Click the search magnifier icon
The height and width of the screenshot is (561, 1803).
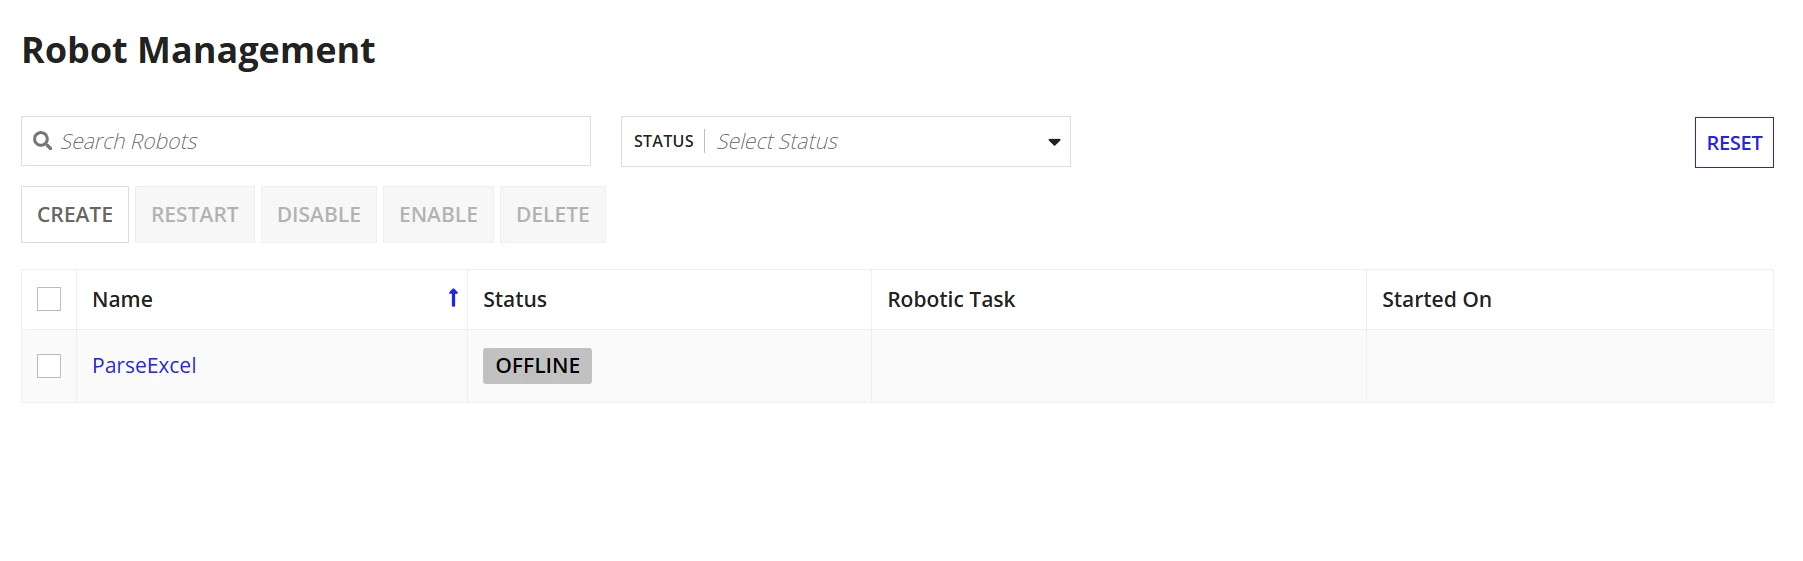pos(43,141)
